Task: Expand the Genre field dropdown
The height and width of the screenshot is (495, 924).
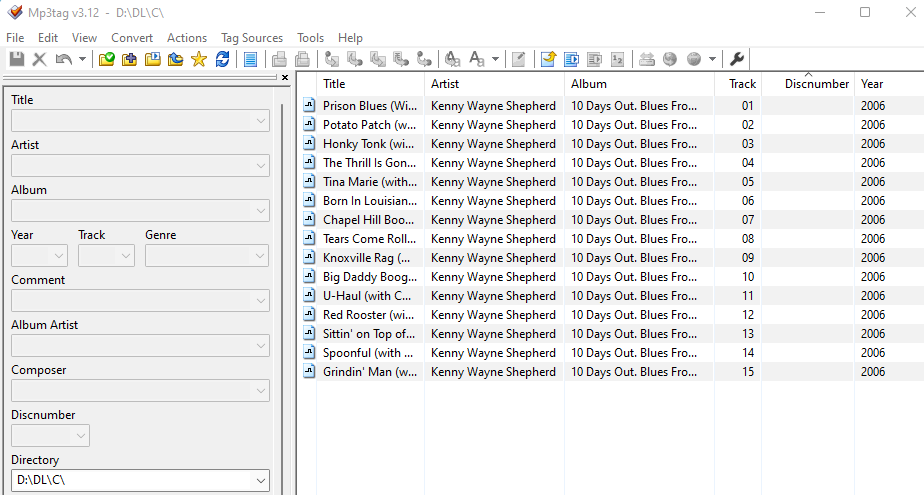Action: pos(260,256)
